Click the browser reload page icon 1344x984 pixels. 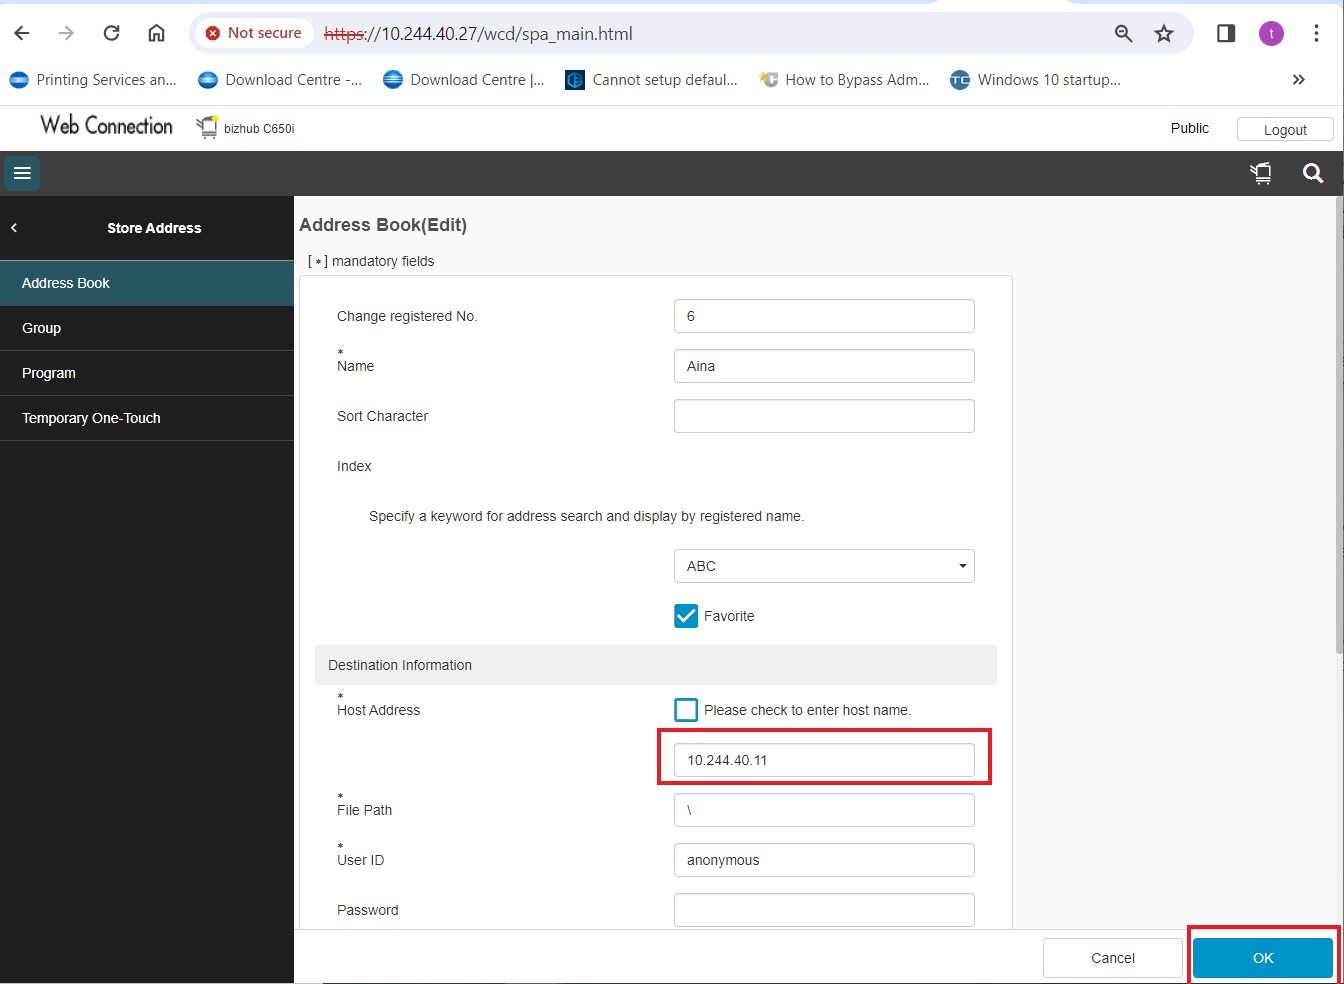[111, 33]
